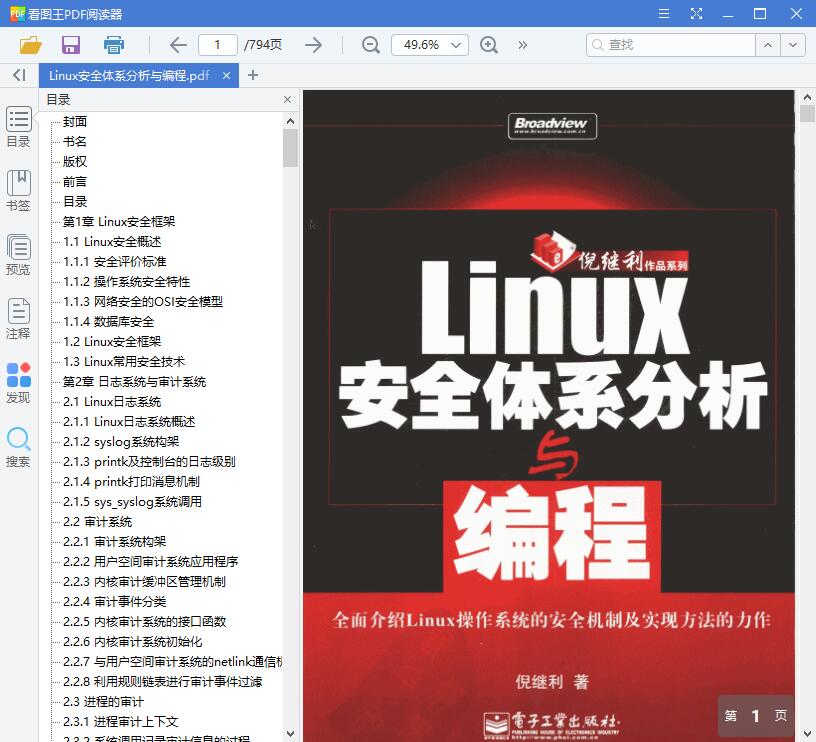Go to previous page with left arrow
The height and width of the screenshot is (742, 816).
click(x=178, y=45)
